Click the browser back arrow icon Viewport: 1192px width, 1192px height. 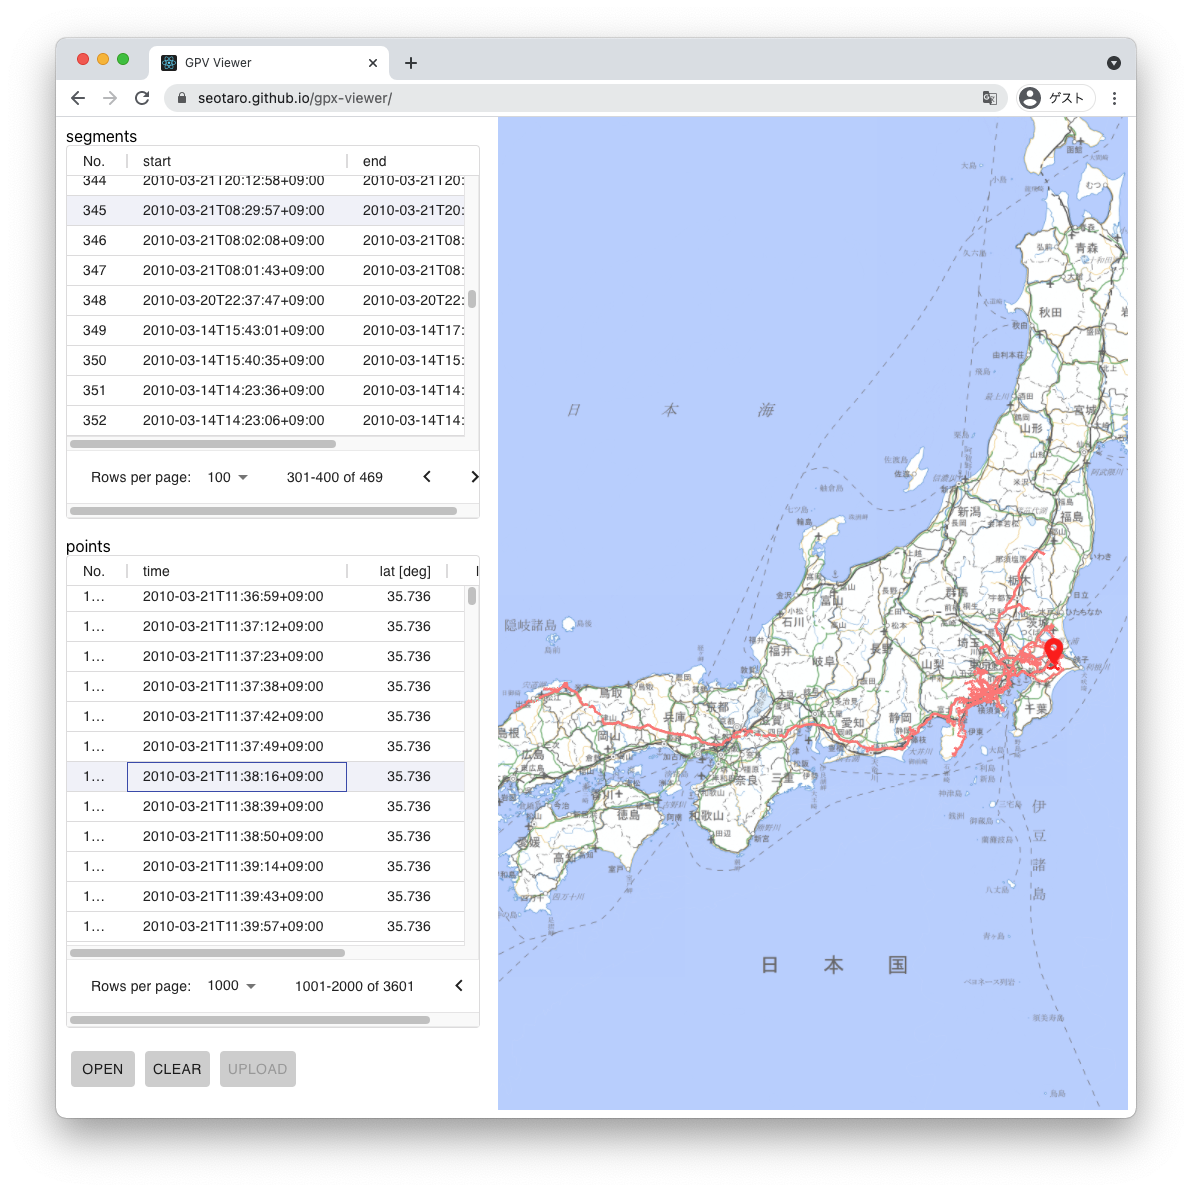click(78, 98)
